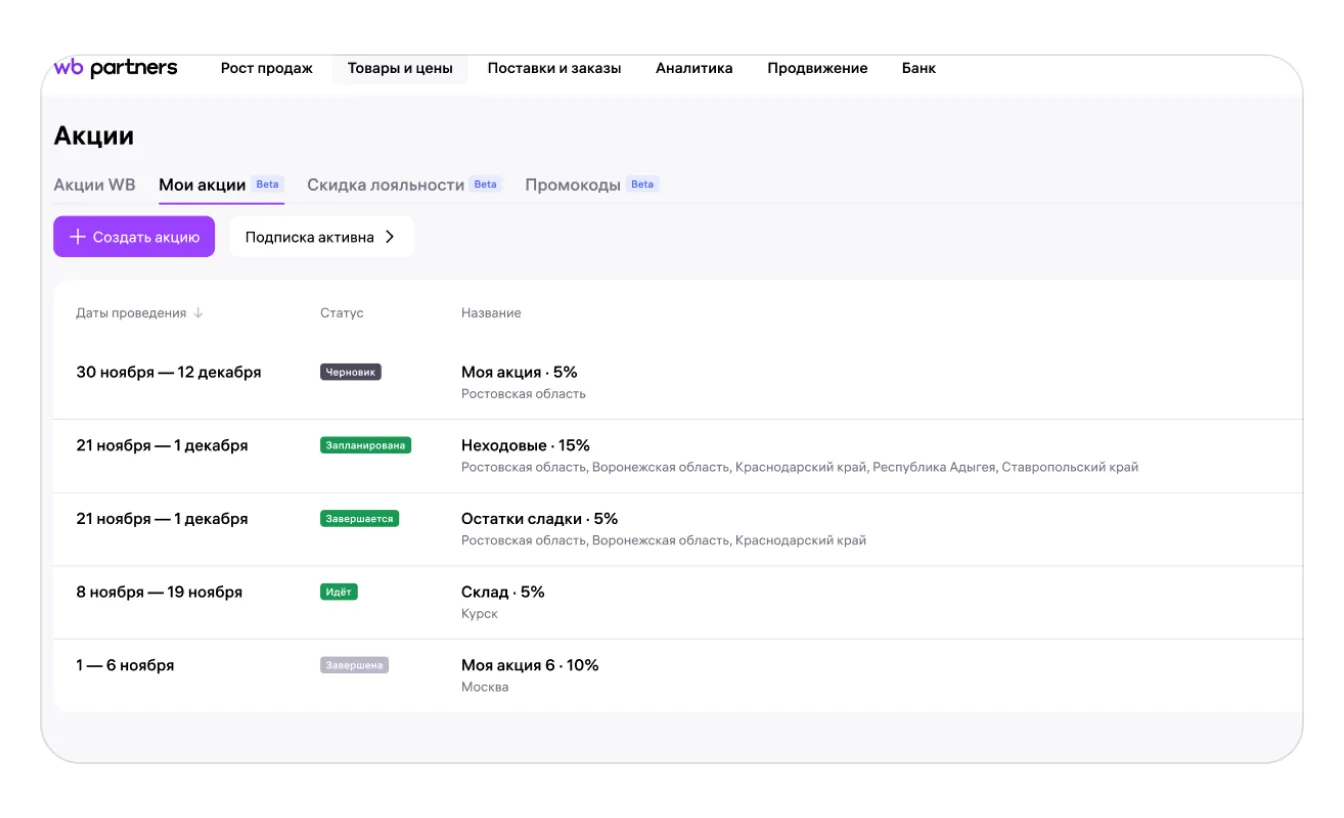Switch to Промокоды tab

(572, 185)
